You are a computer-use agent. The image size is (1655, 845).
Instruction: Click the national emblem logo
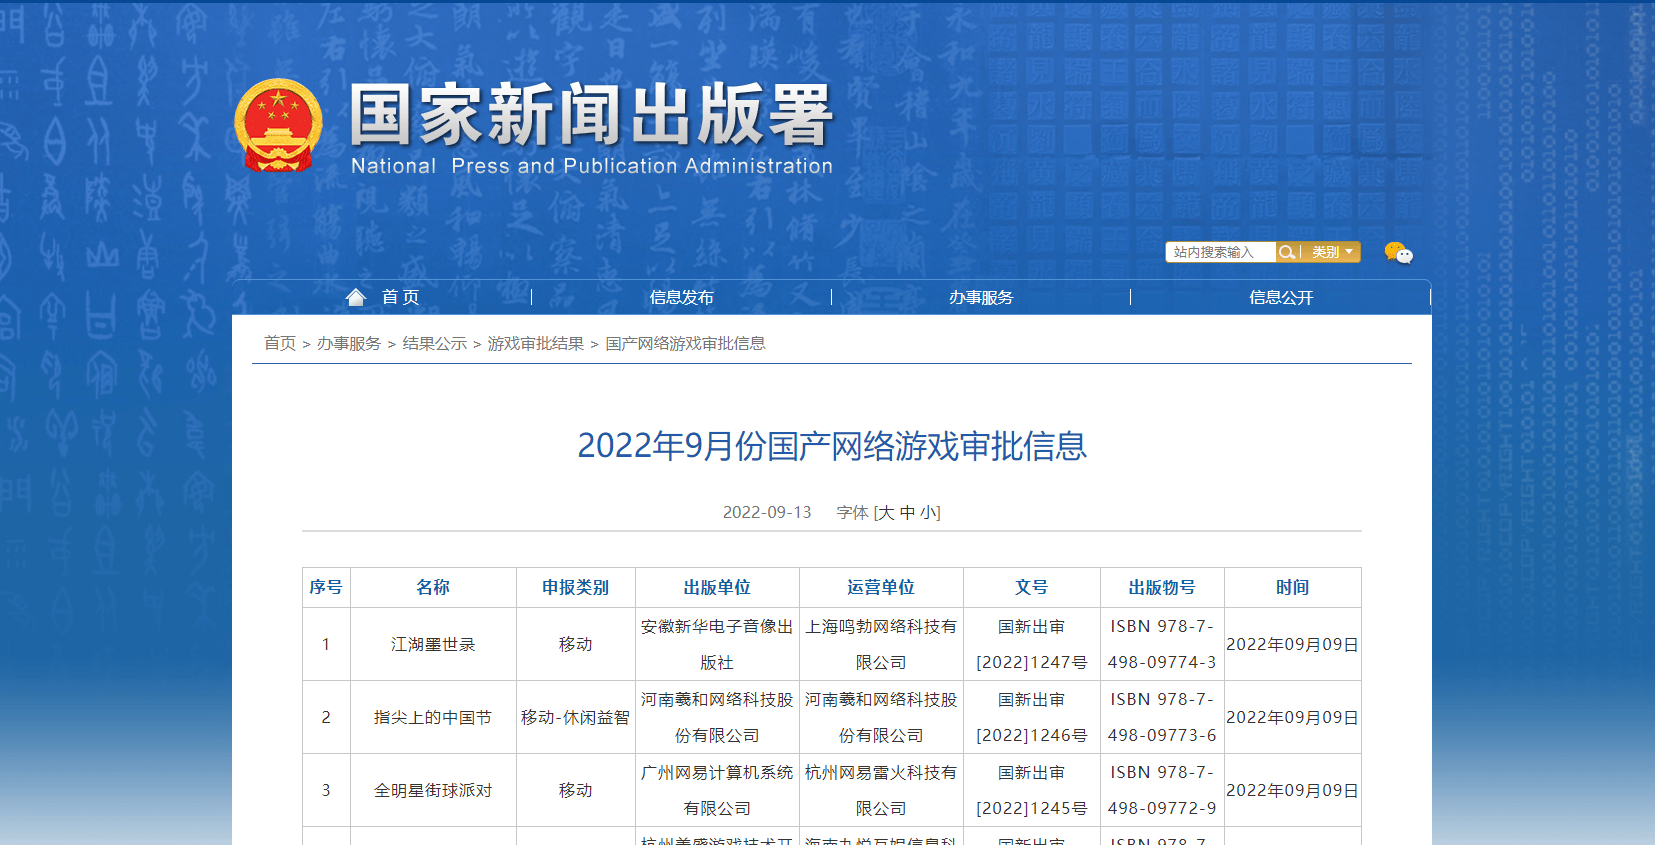click(x=278, y=125)
